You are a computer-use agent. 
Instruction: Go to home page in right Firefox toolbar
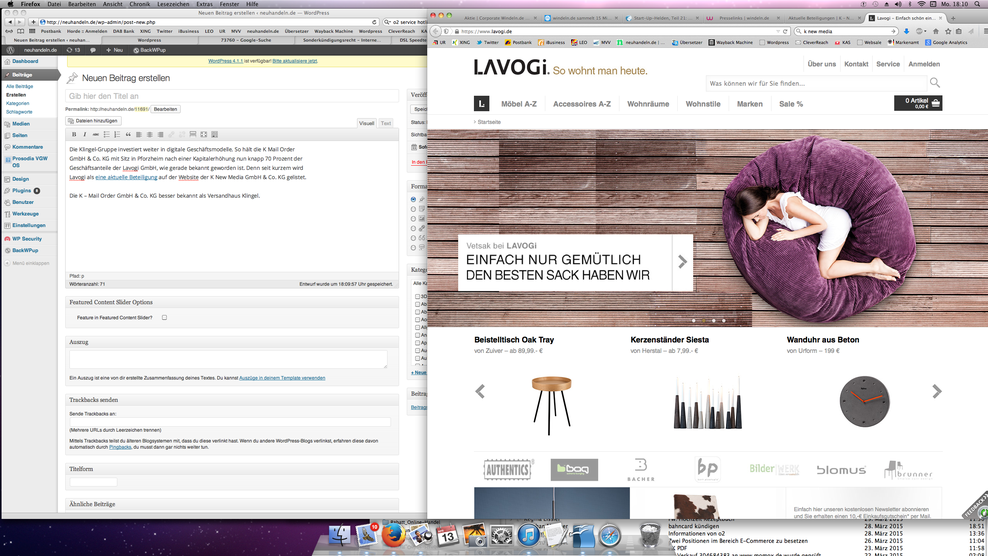tap(936, 31)
